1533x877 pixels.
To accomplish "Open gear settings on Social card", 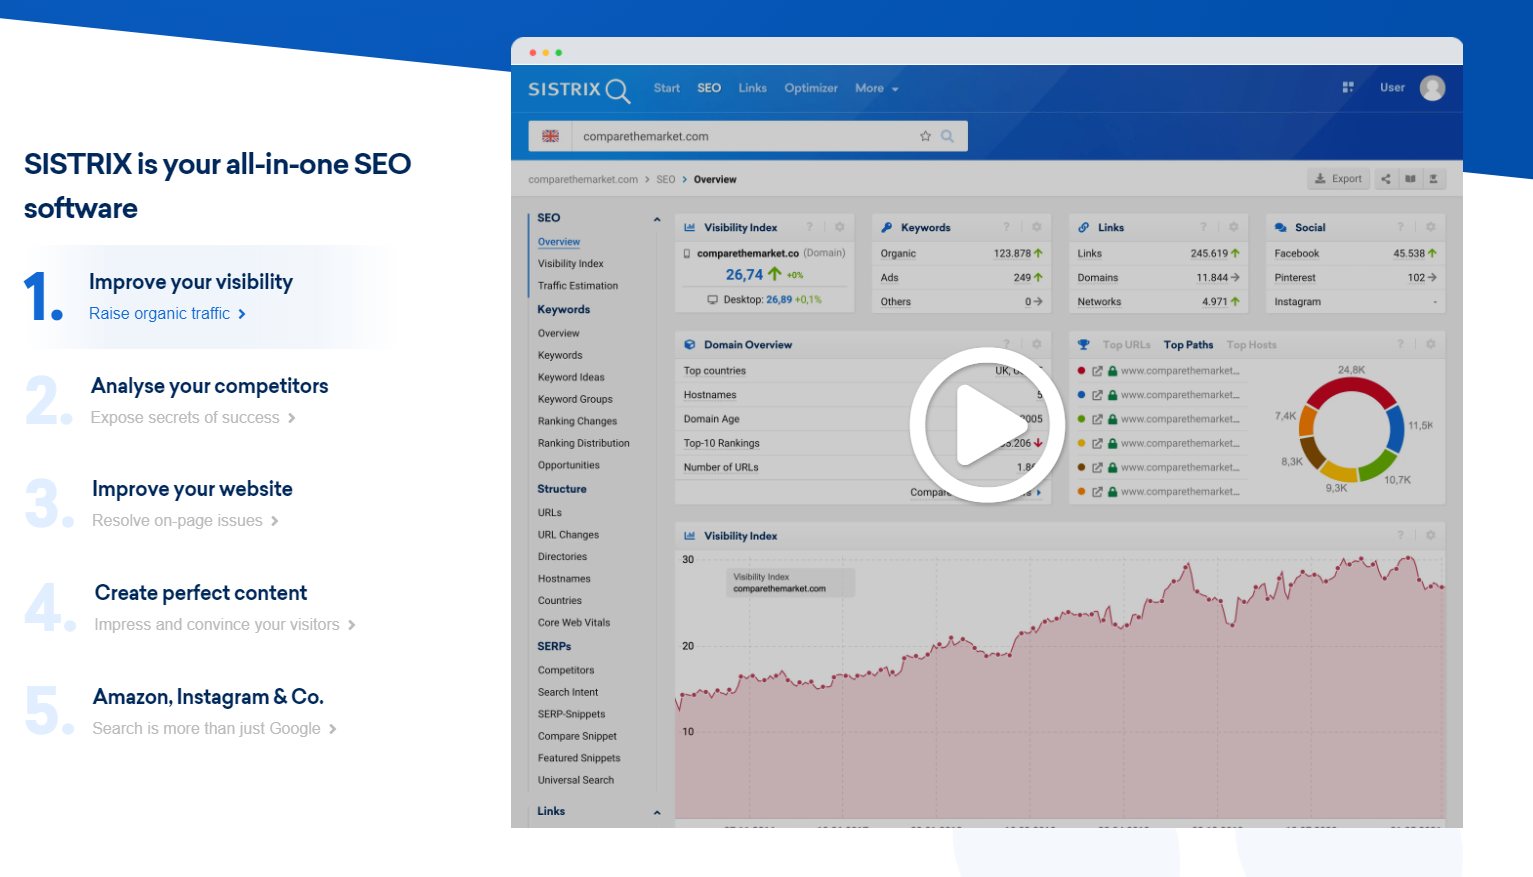I will pyautogui.click(x=1431, y=227).
